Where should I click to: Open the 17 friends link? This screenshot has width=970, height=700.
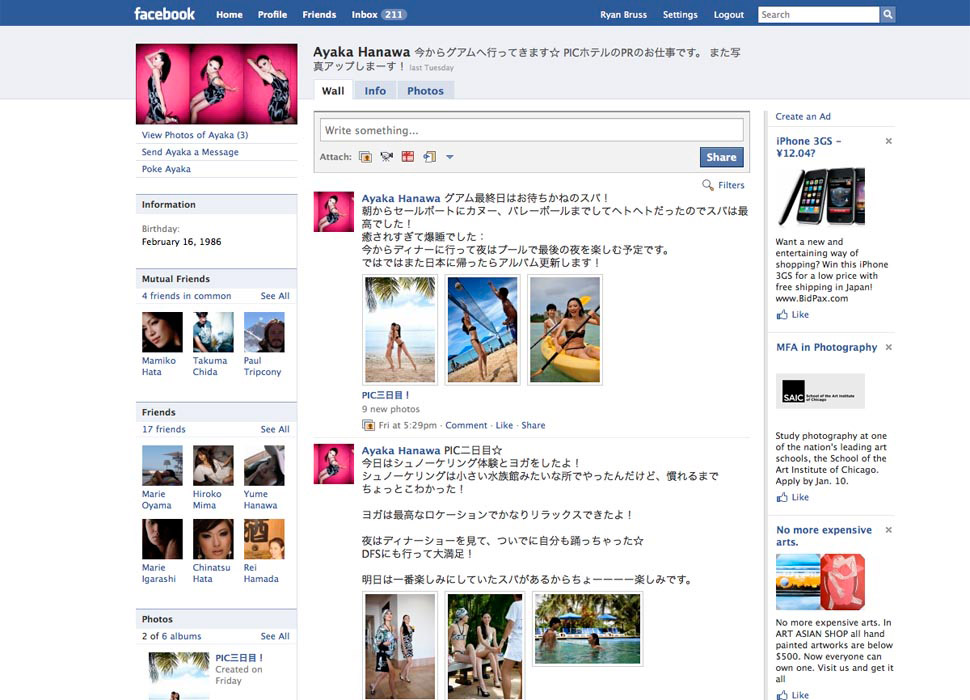pos(163,429)
